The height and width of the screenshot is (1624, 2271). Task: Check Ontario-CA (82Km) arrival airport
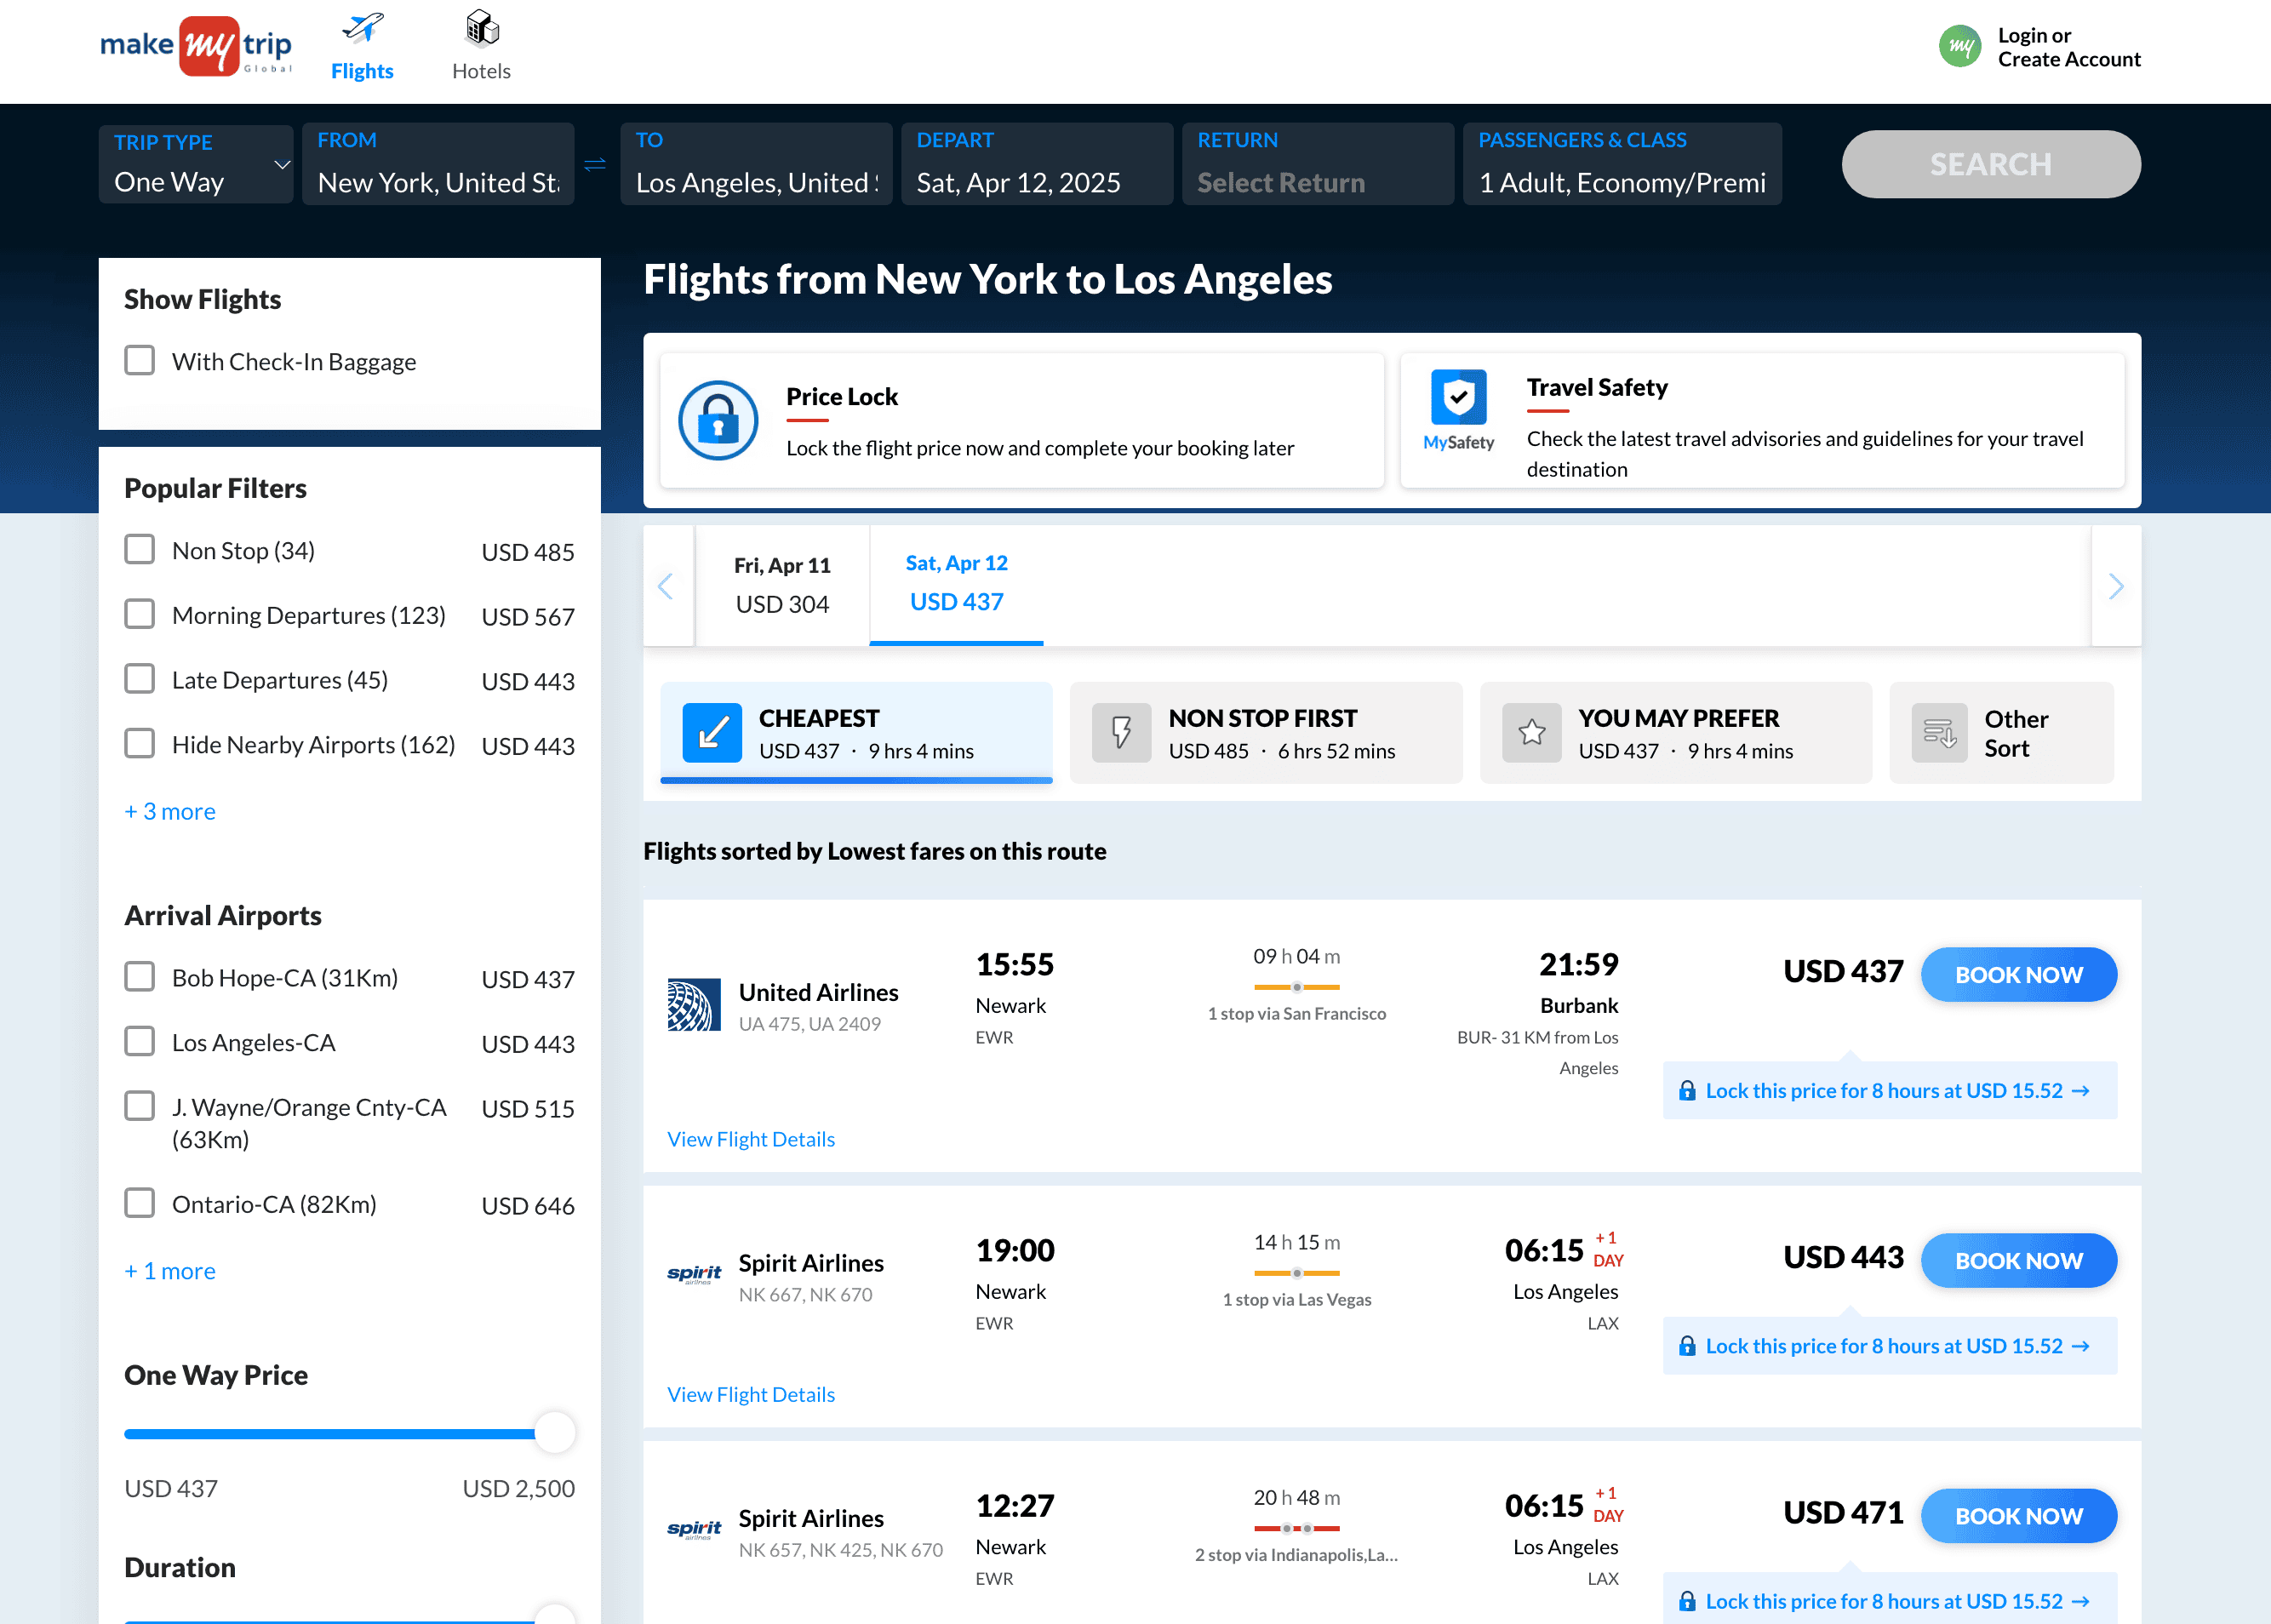tap(140, 1203)
